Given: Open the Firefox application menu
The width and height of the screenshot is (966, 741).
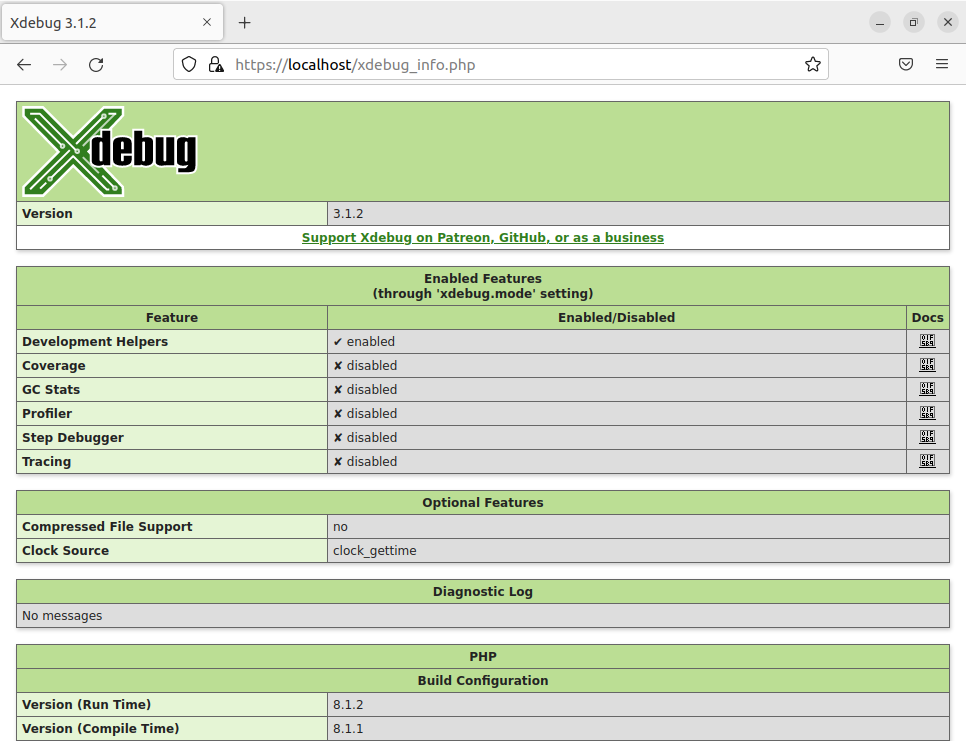Looking at the screenshot, I should [x=942, y=64].
